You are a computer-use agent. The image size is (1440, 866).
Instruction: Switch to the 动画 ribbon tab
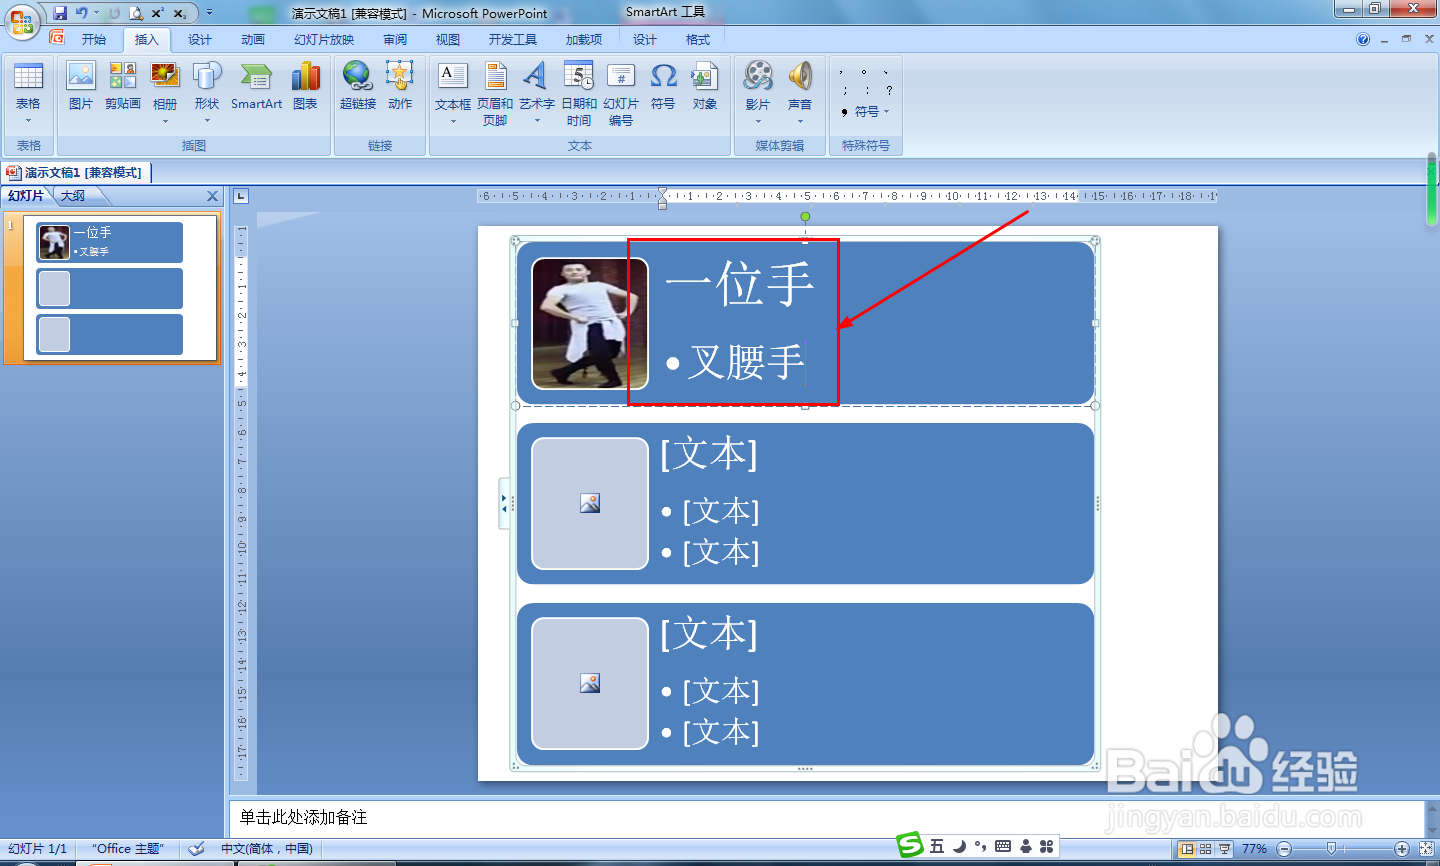(253, 39)
